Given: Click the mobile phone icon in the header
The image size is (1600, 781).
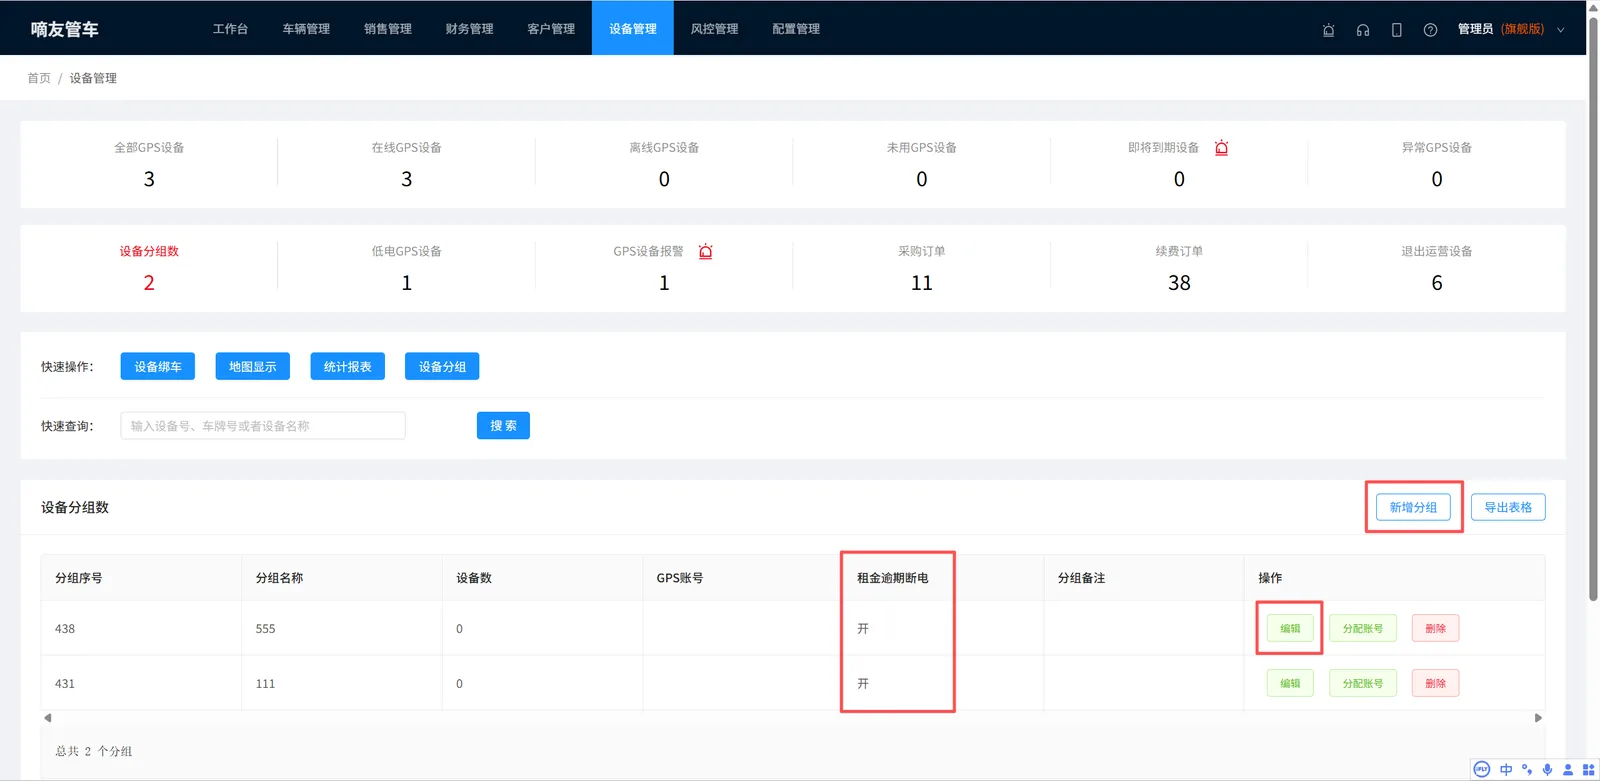Looking at the screenshot, I should pyautogui.click(x=1396, y=30).
